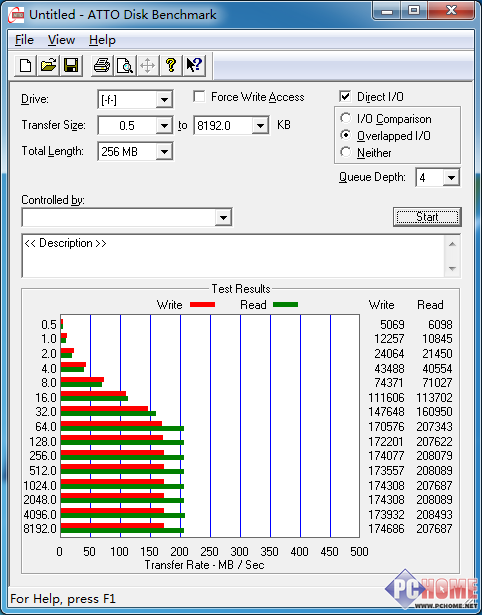Expand the Total Length dropdown
482x615 pixels.
pyautogui.click(x=164, y=151)
